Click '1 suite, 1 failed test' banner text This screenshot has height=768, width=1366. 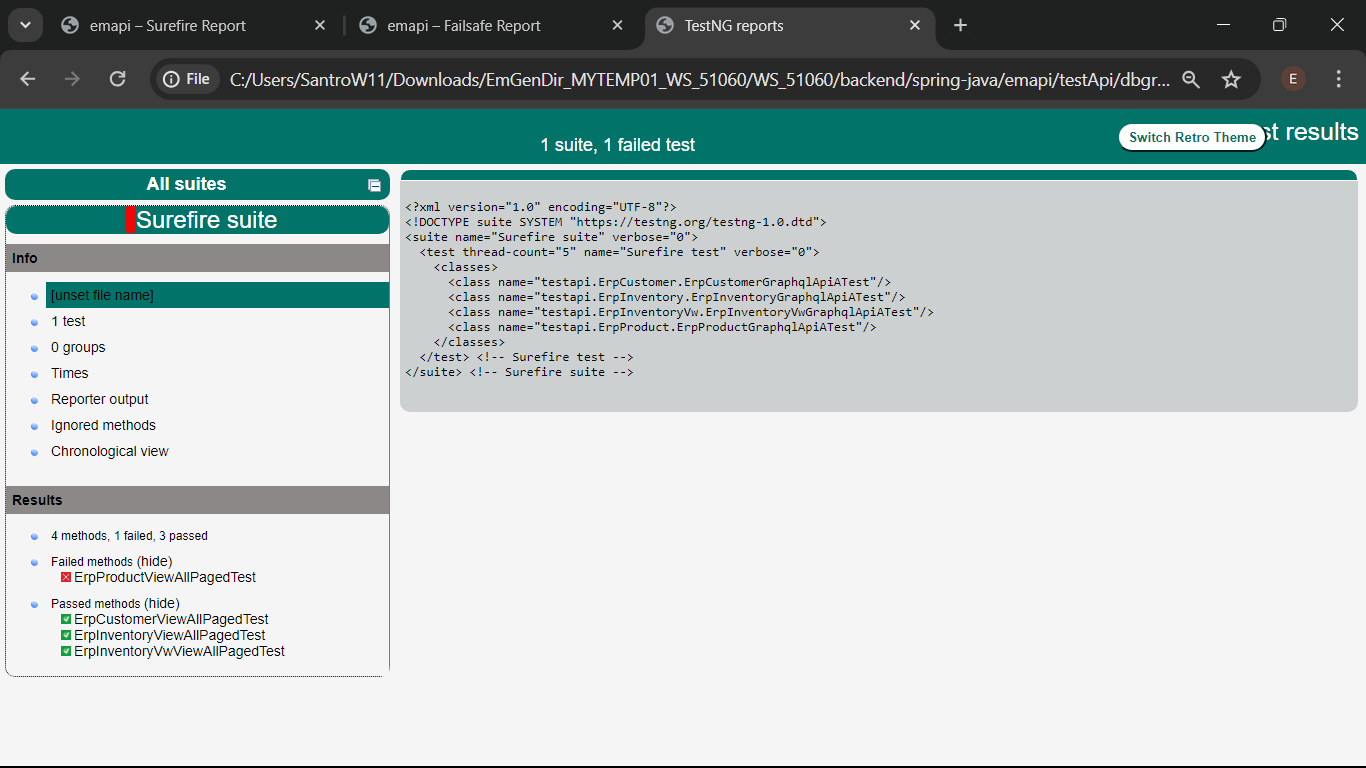(617, 145)
